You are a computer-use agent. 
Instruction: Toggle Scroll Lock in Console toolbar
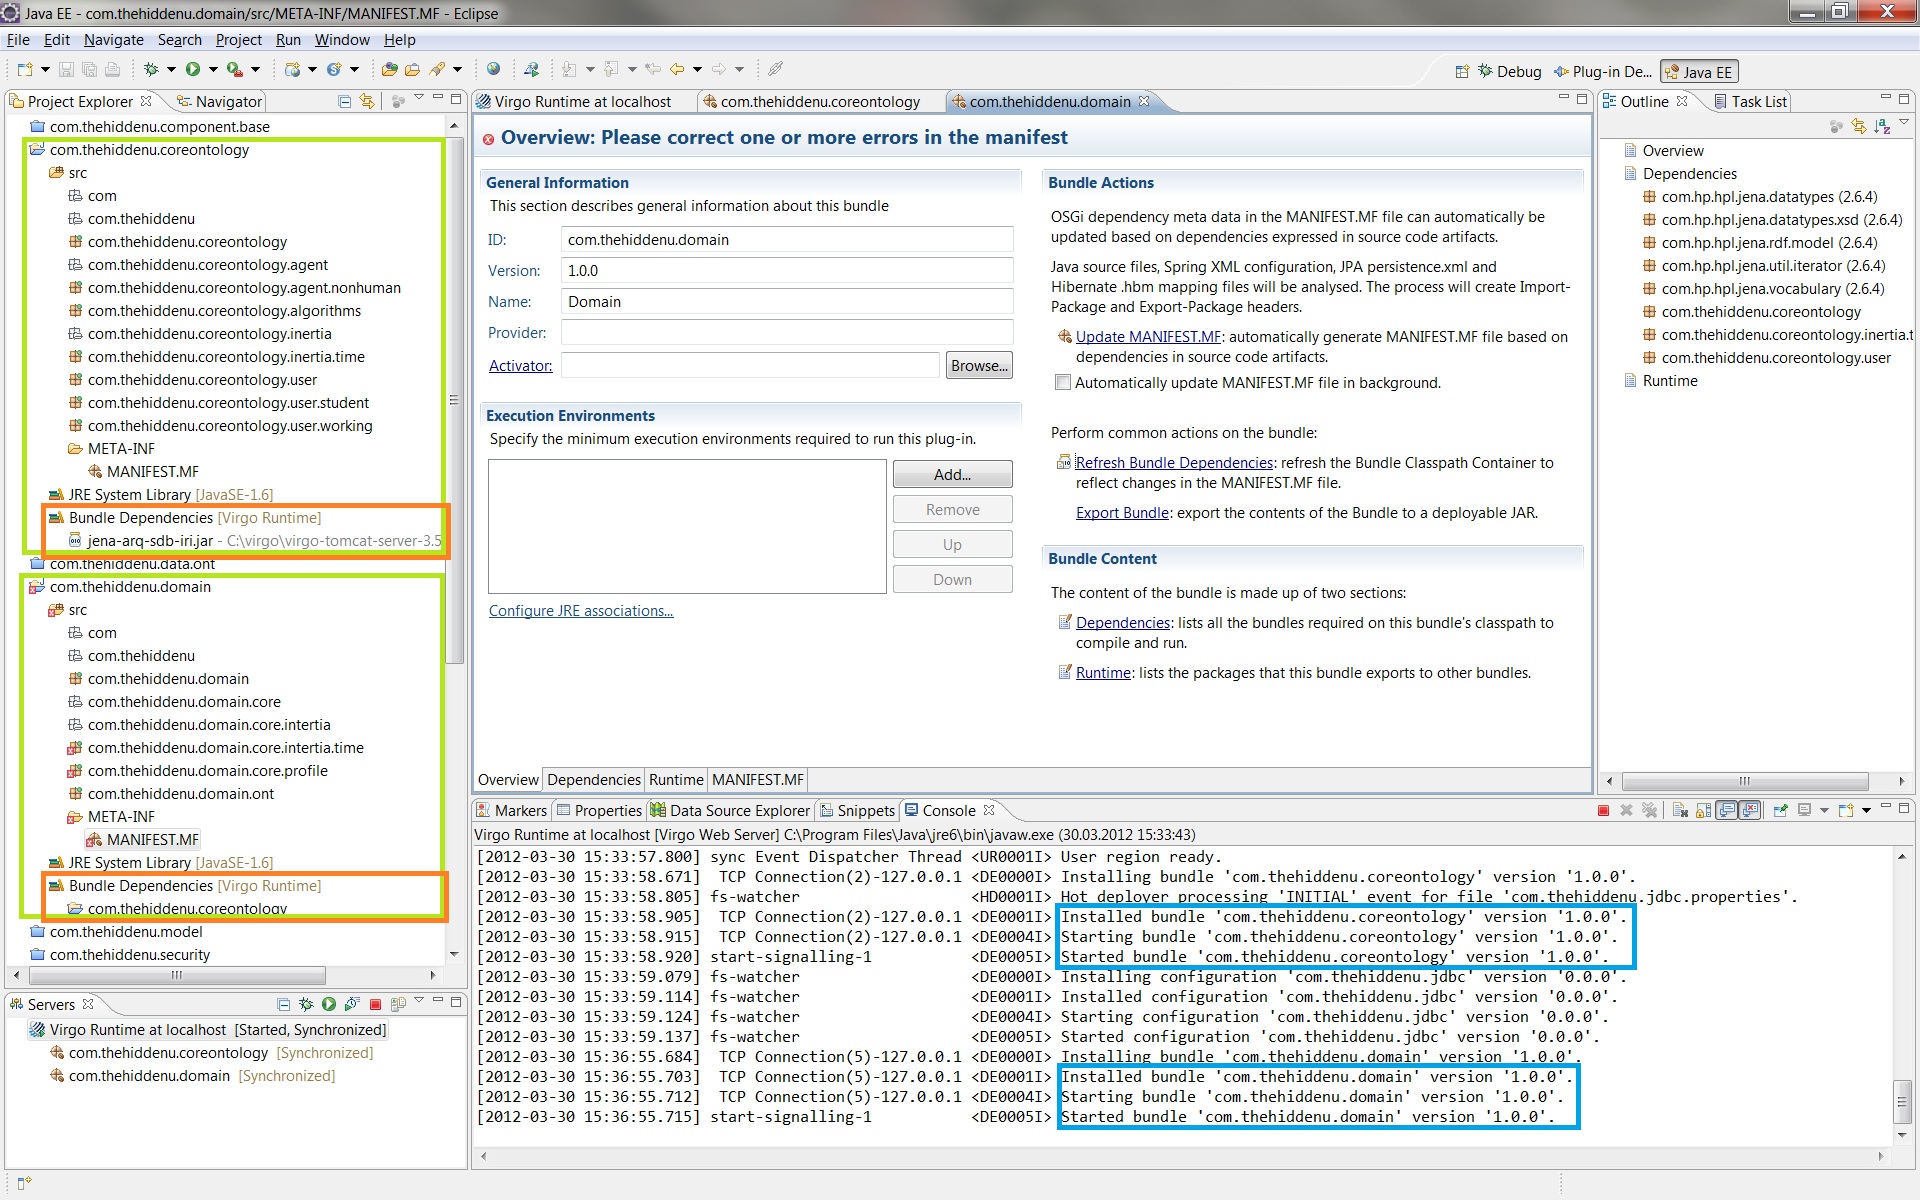coord(1703,810)
